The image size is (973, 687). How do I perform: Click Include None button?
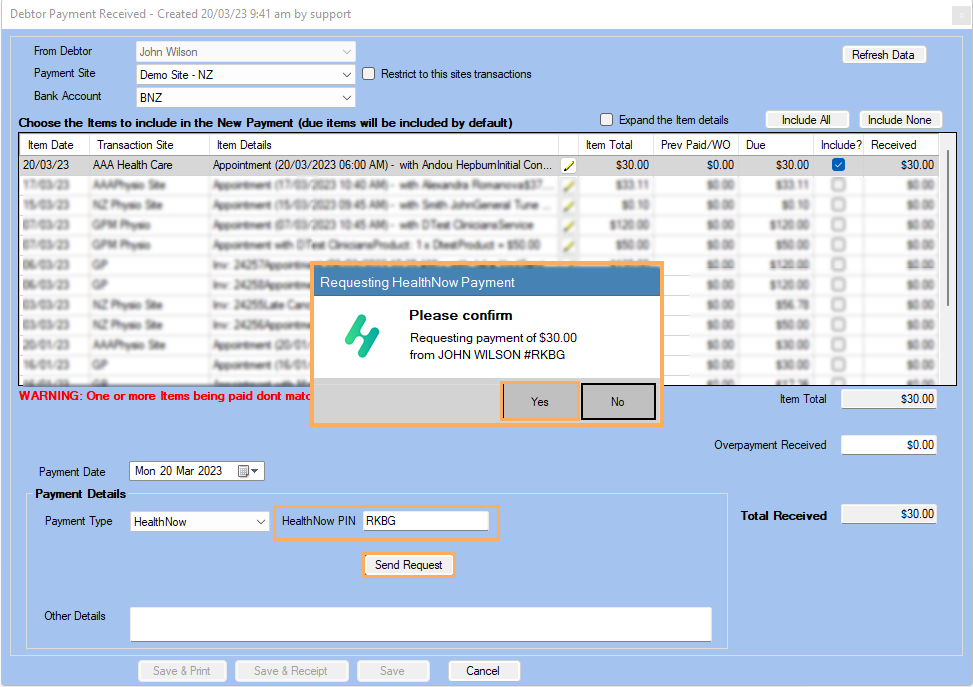coord(900,120)
